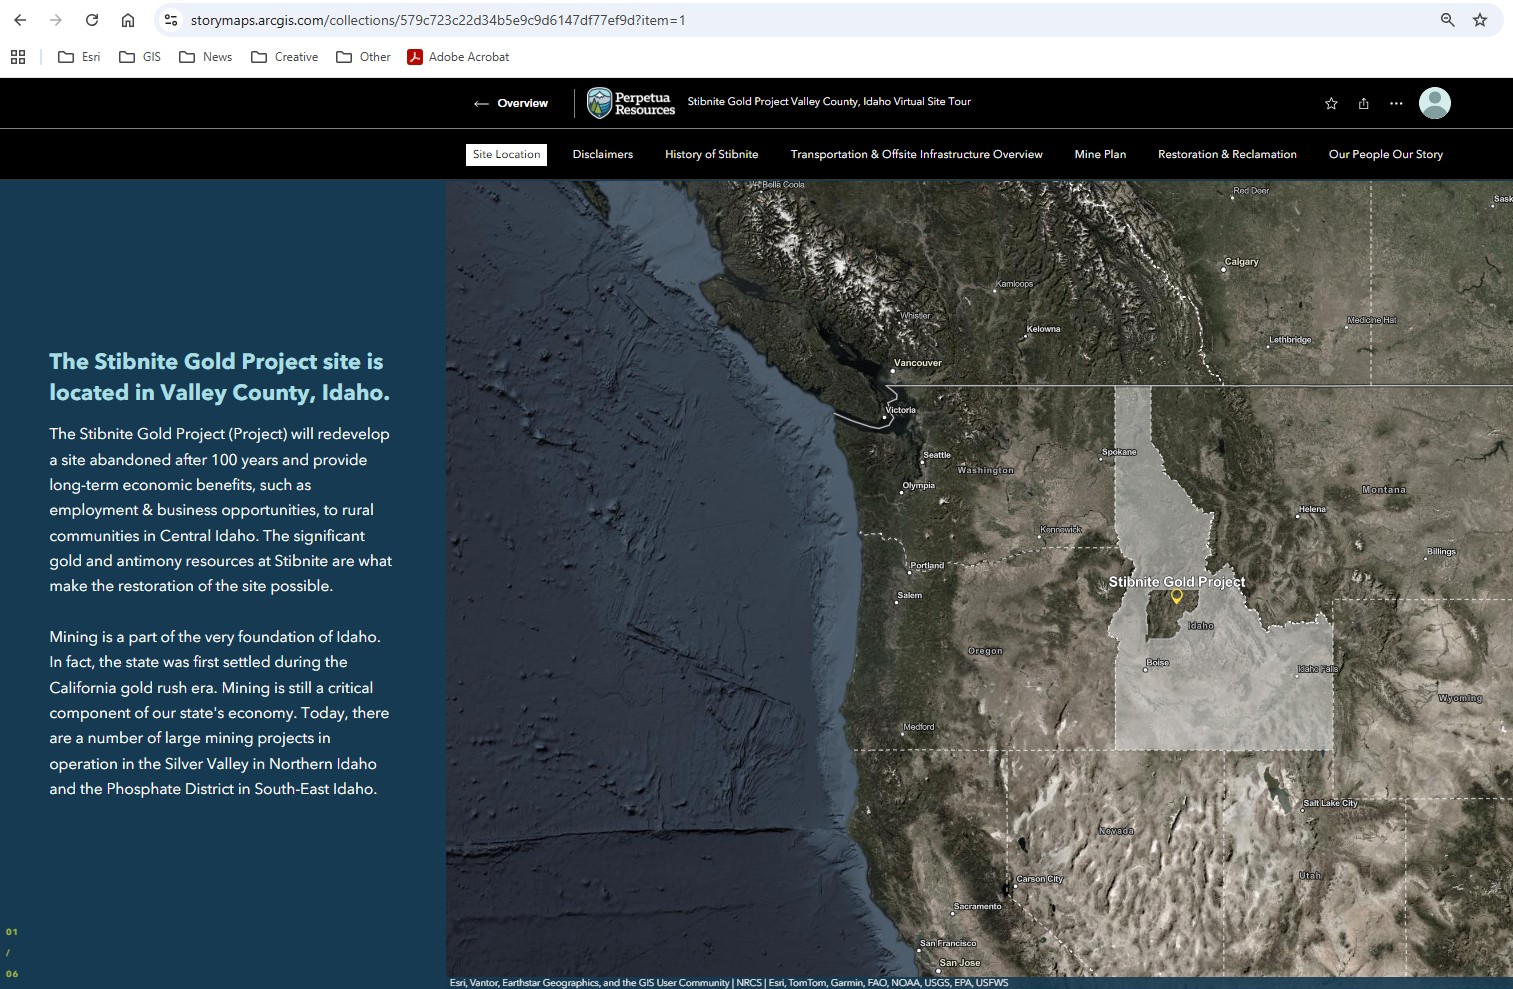This screenshot has height=989, width=1513.
Task: Open the apps grid in bookmarks bar
Action: pyautogui.click(x=18, y=57)
